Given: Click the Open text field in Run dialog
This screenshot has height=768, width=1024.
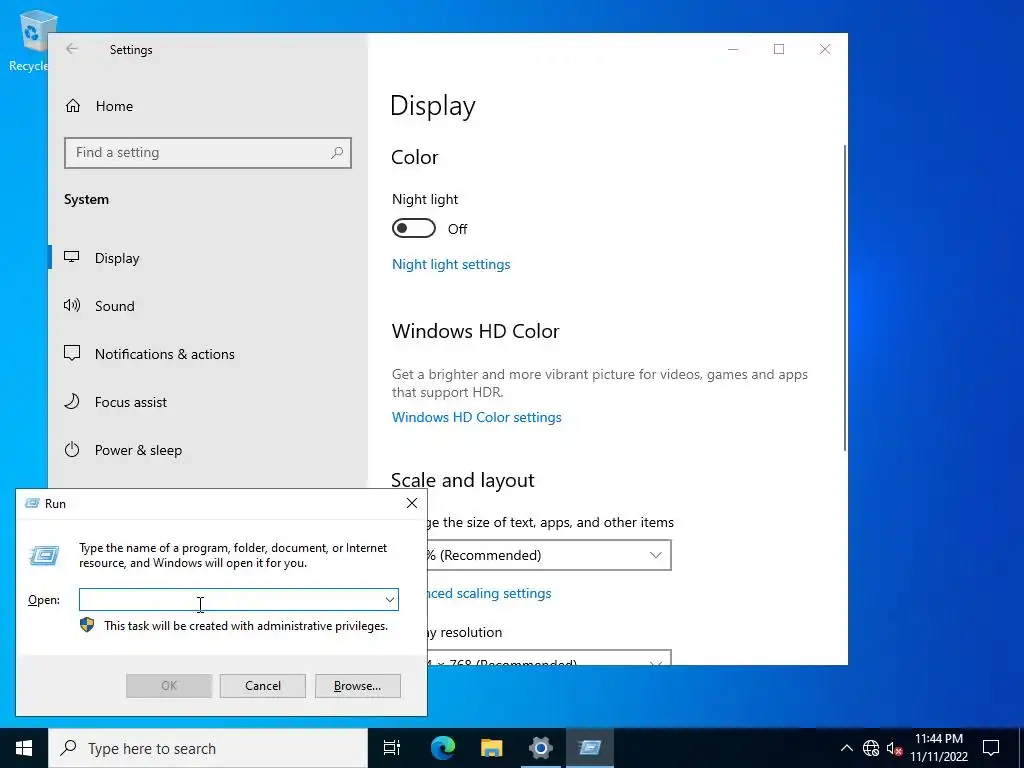Looking at the screenshot, I should (x=230, y=600).
